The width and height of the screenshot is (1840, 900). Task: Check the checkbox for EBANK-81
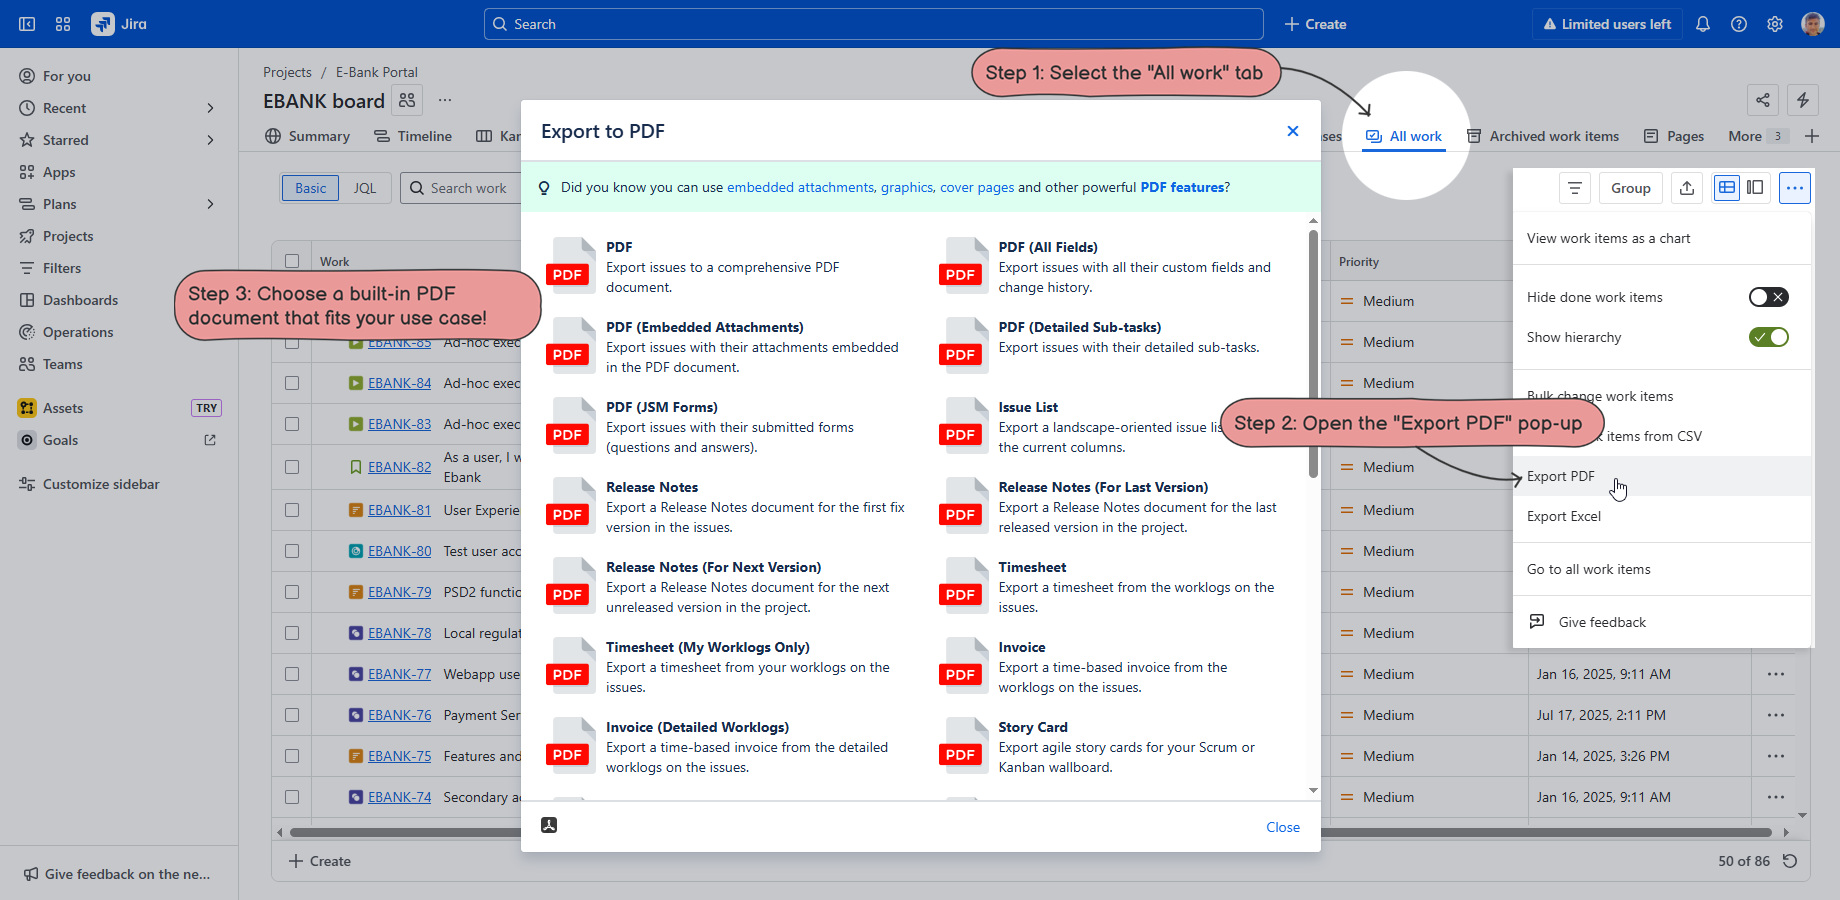(x=292, y=510)
